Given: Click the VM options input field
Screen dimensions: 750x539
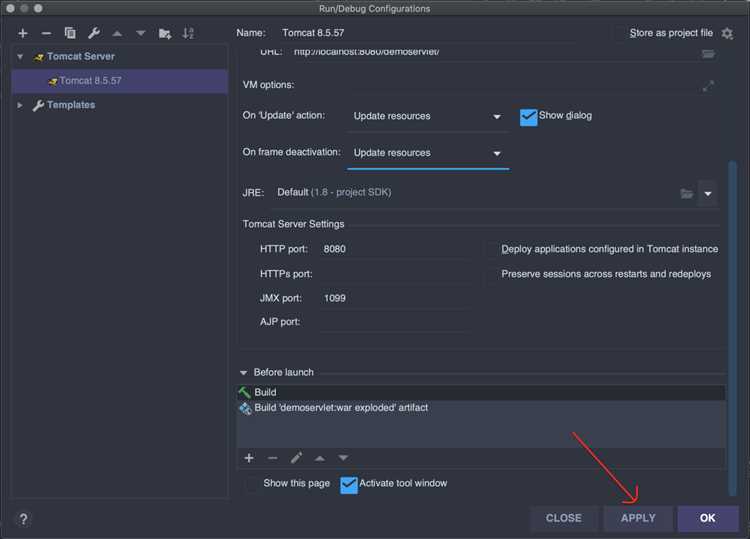Looking at the screenshot, I should 497,86.
